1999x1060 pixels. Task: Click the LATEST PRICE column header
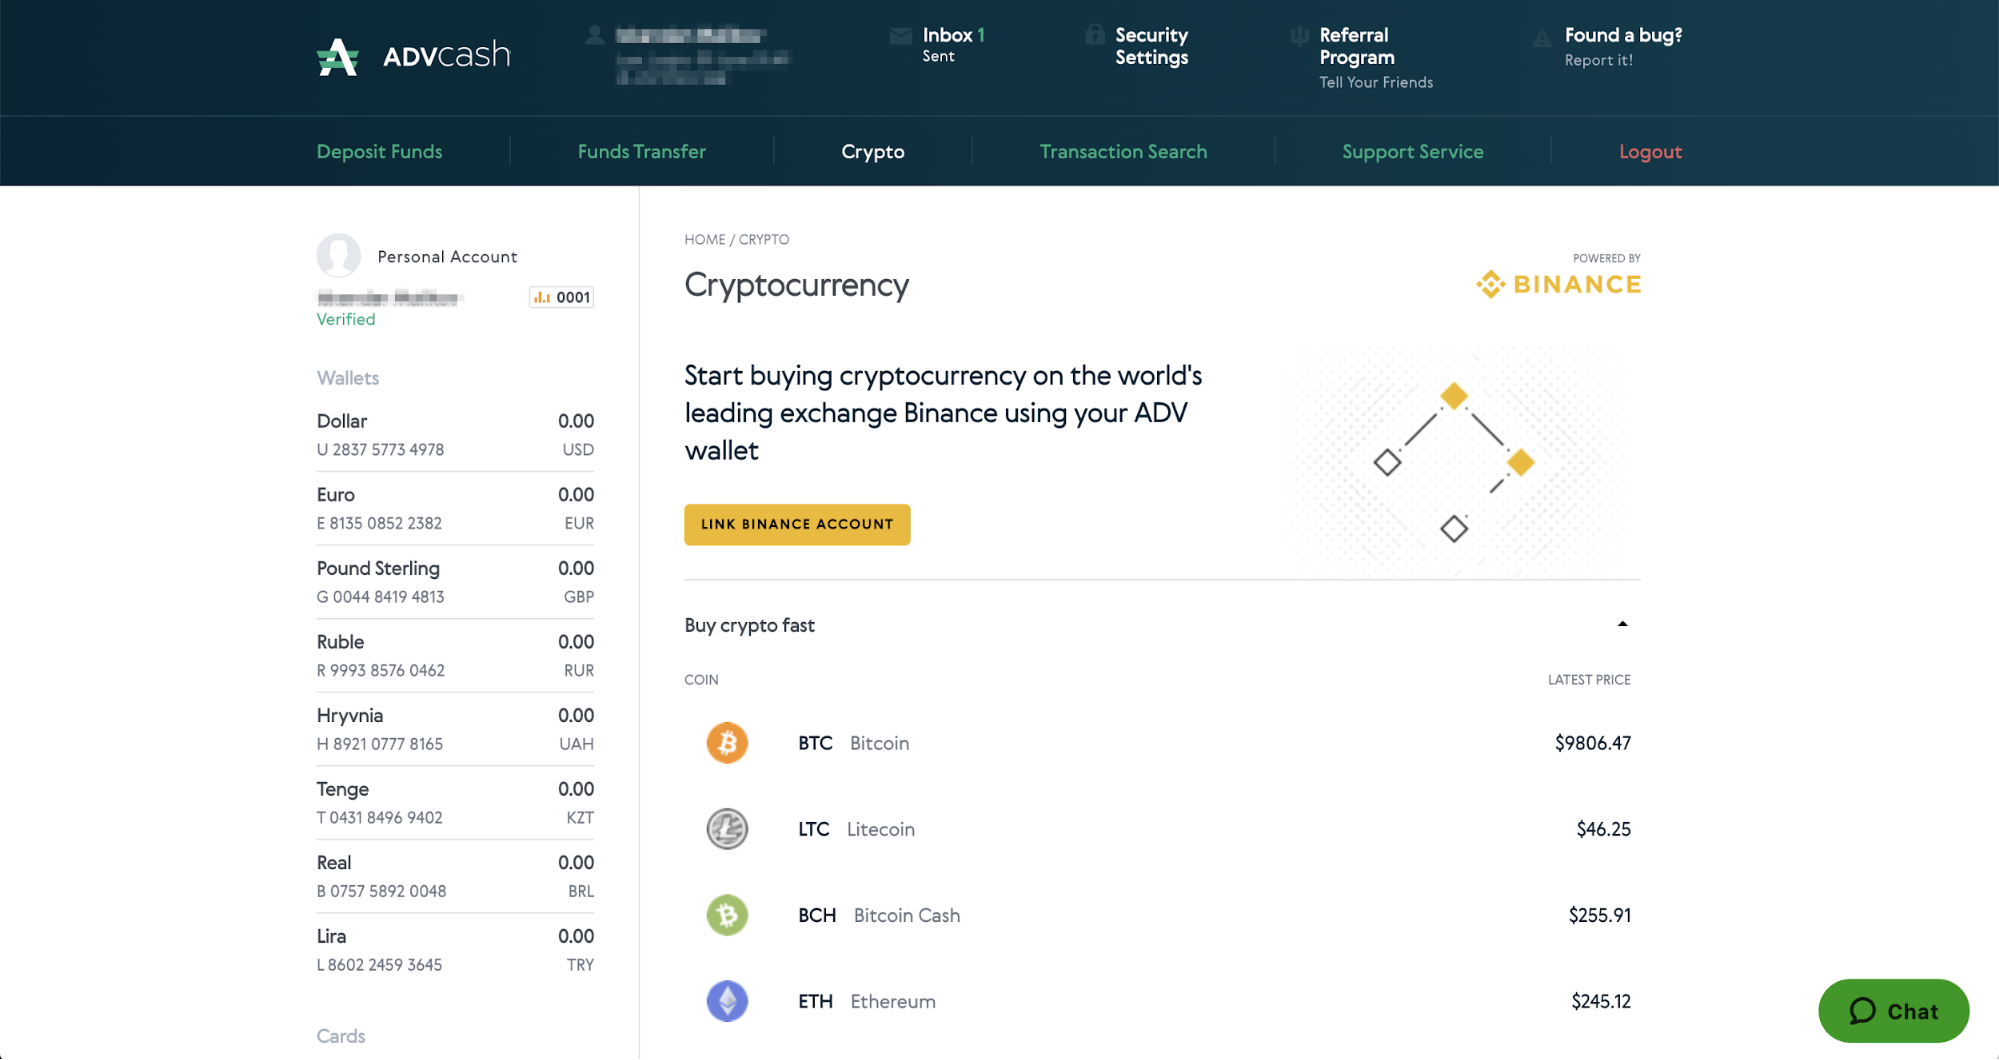coord(1589,680)
